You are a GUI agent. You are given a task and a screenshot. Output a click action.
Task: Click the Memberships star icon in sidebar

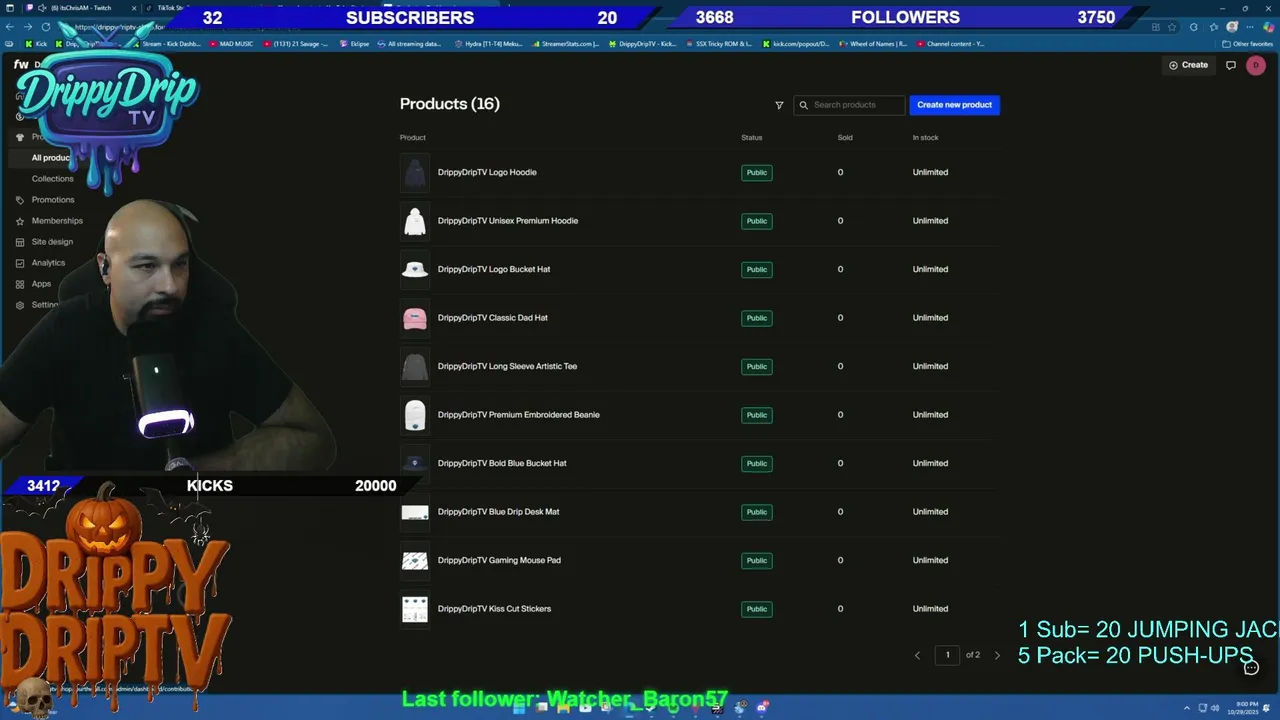(x=20, y=221)
